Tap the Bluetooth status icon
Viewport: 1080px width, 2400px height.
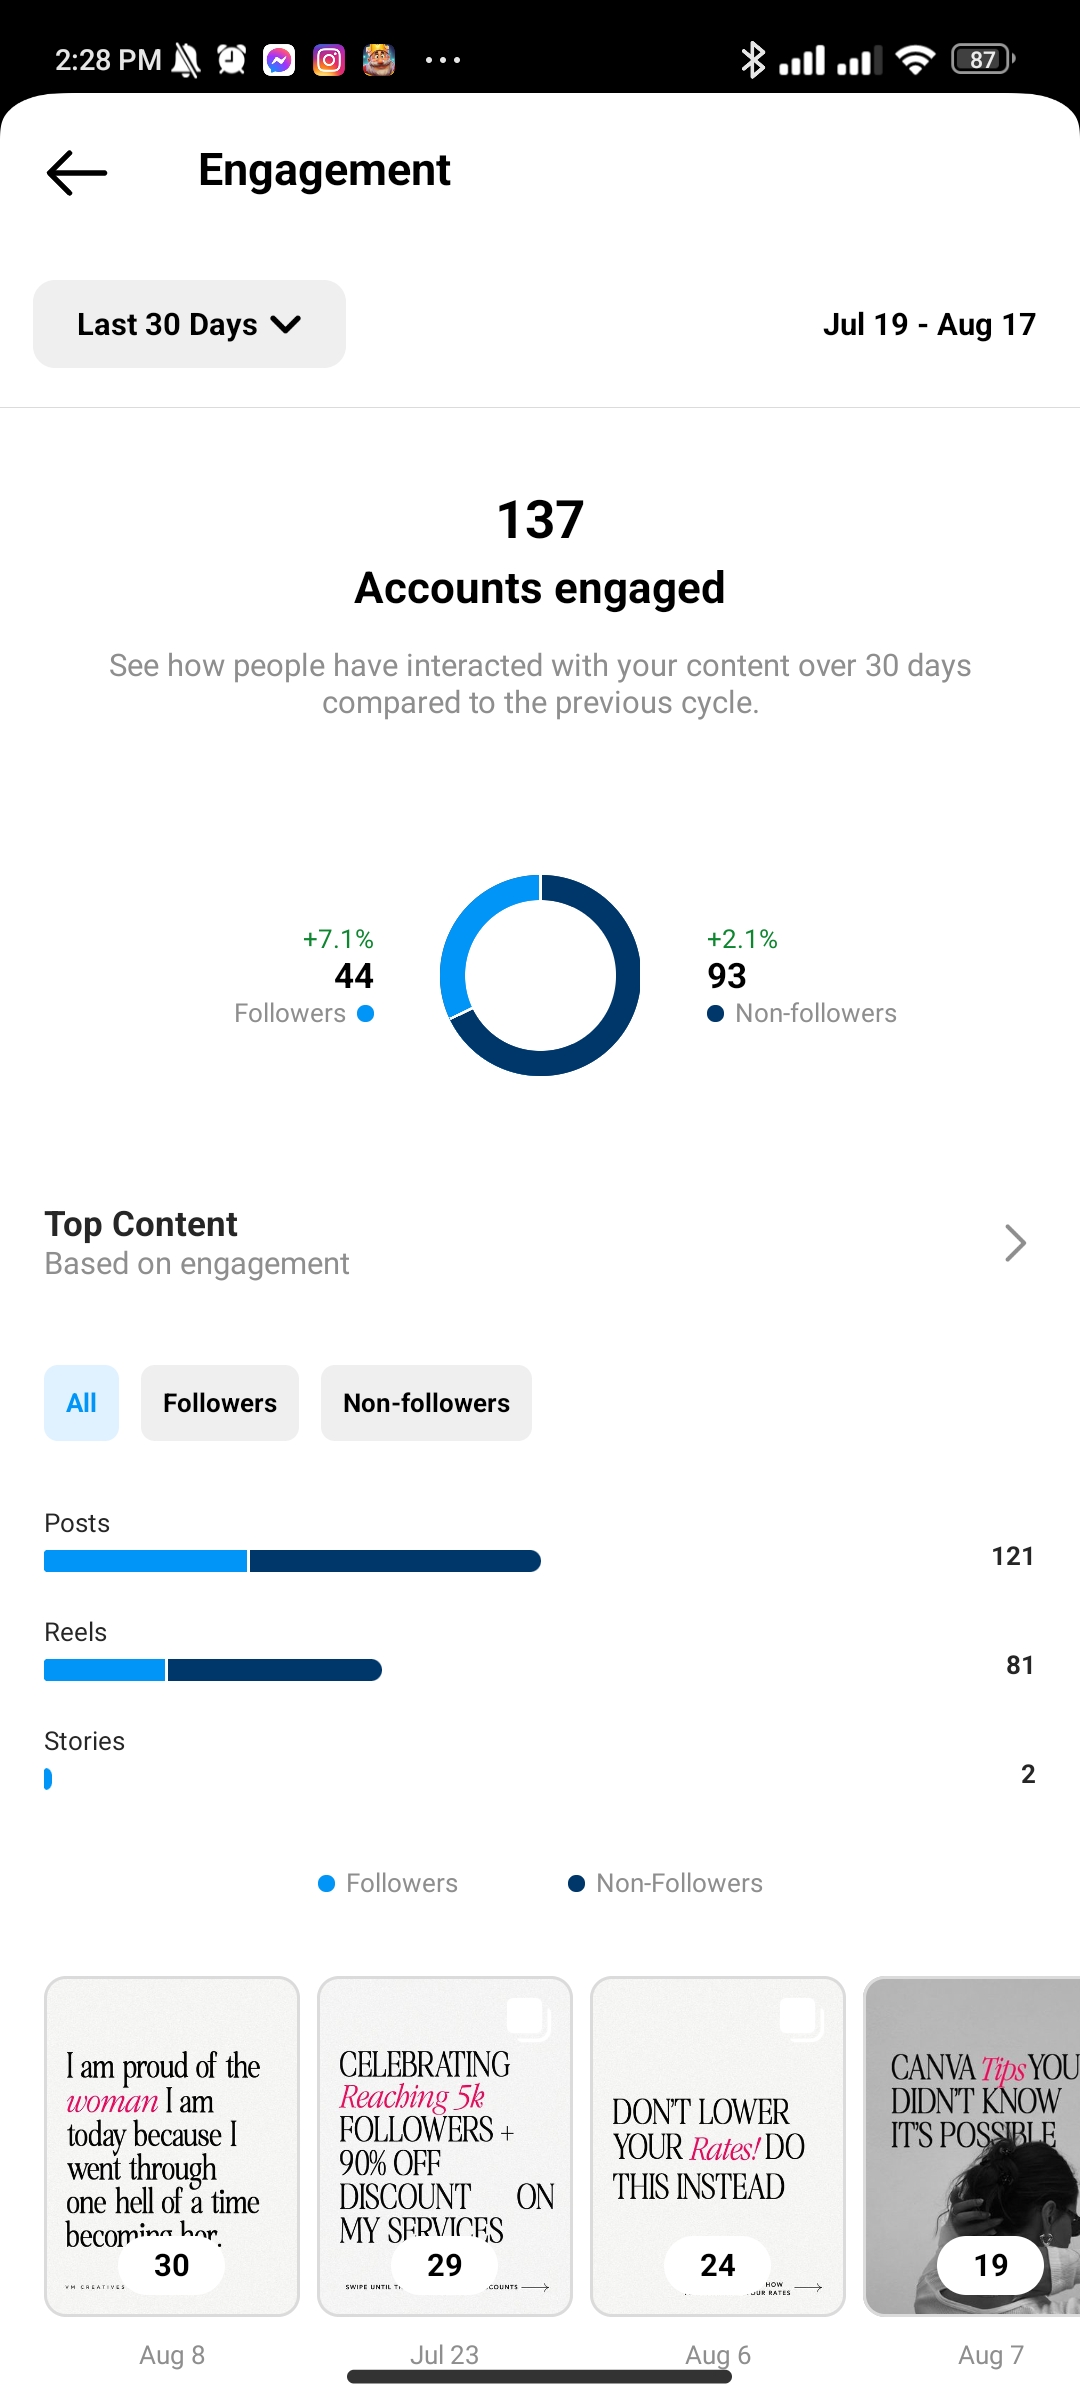pos(753,60)
